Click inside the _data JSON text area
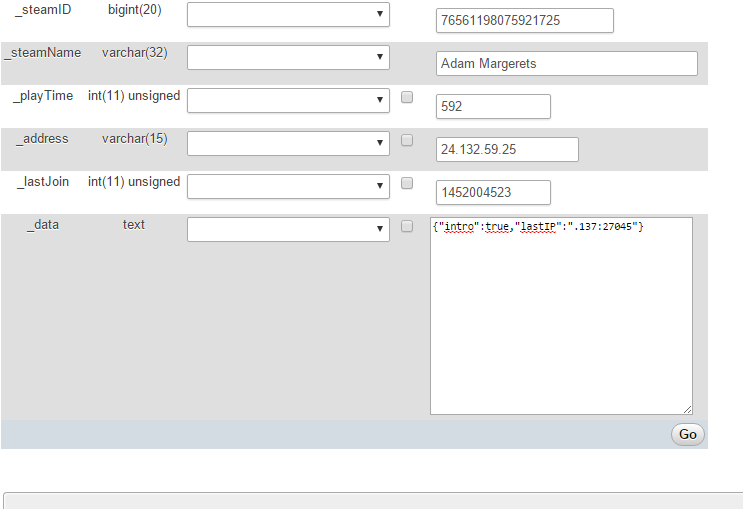 pyautogui.click(x=562, y=316)
